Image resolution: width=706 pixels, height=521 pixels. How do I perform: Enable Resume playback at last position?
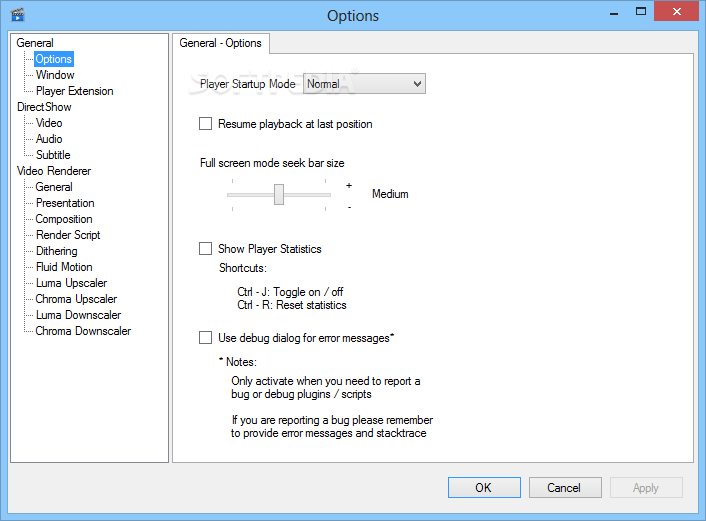(x=205, y=124)
